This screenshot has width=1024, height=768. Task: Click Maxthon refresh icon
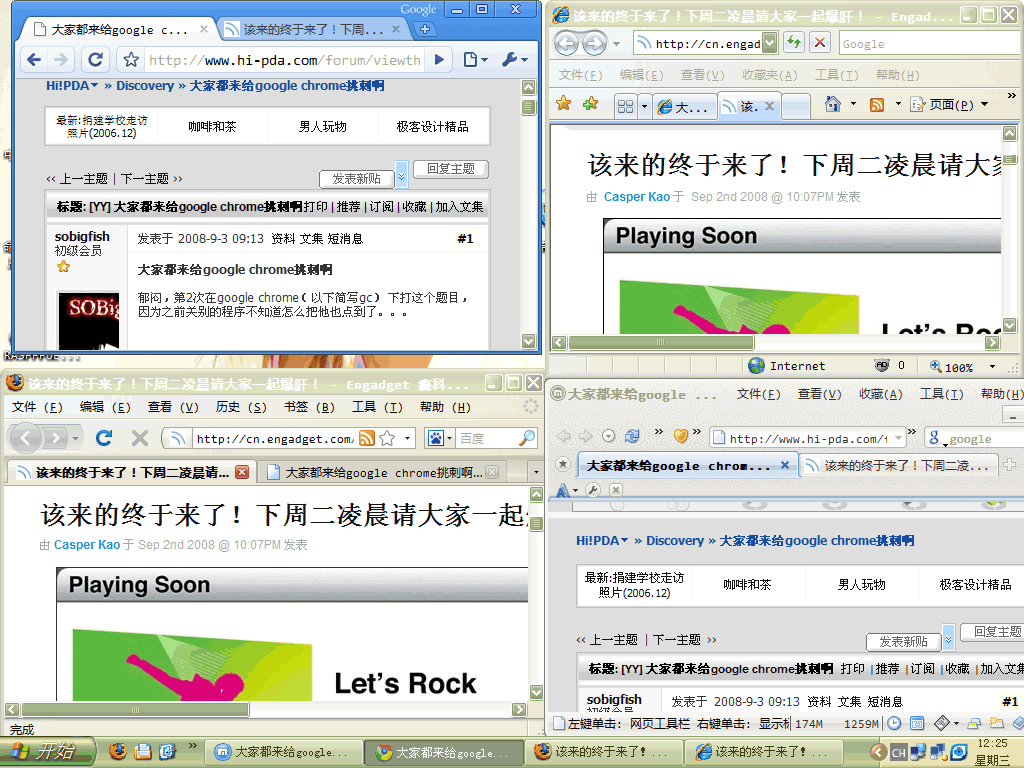[632, 436]
